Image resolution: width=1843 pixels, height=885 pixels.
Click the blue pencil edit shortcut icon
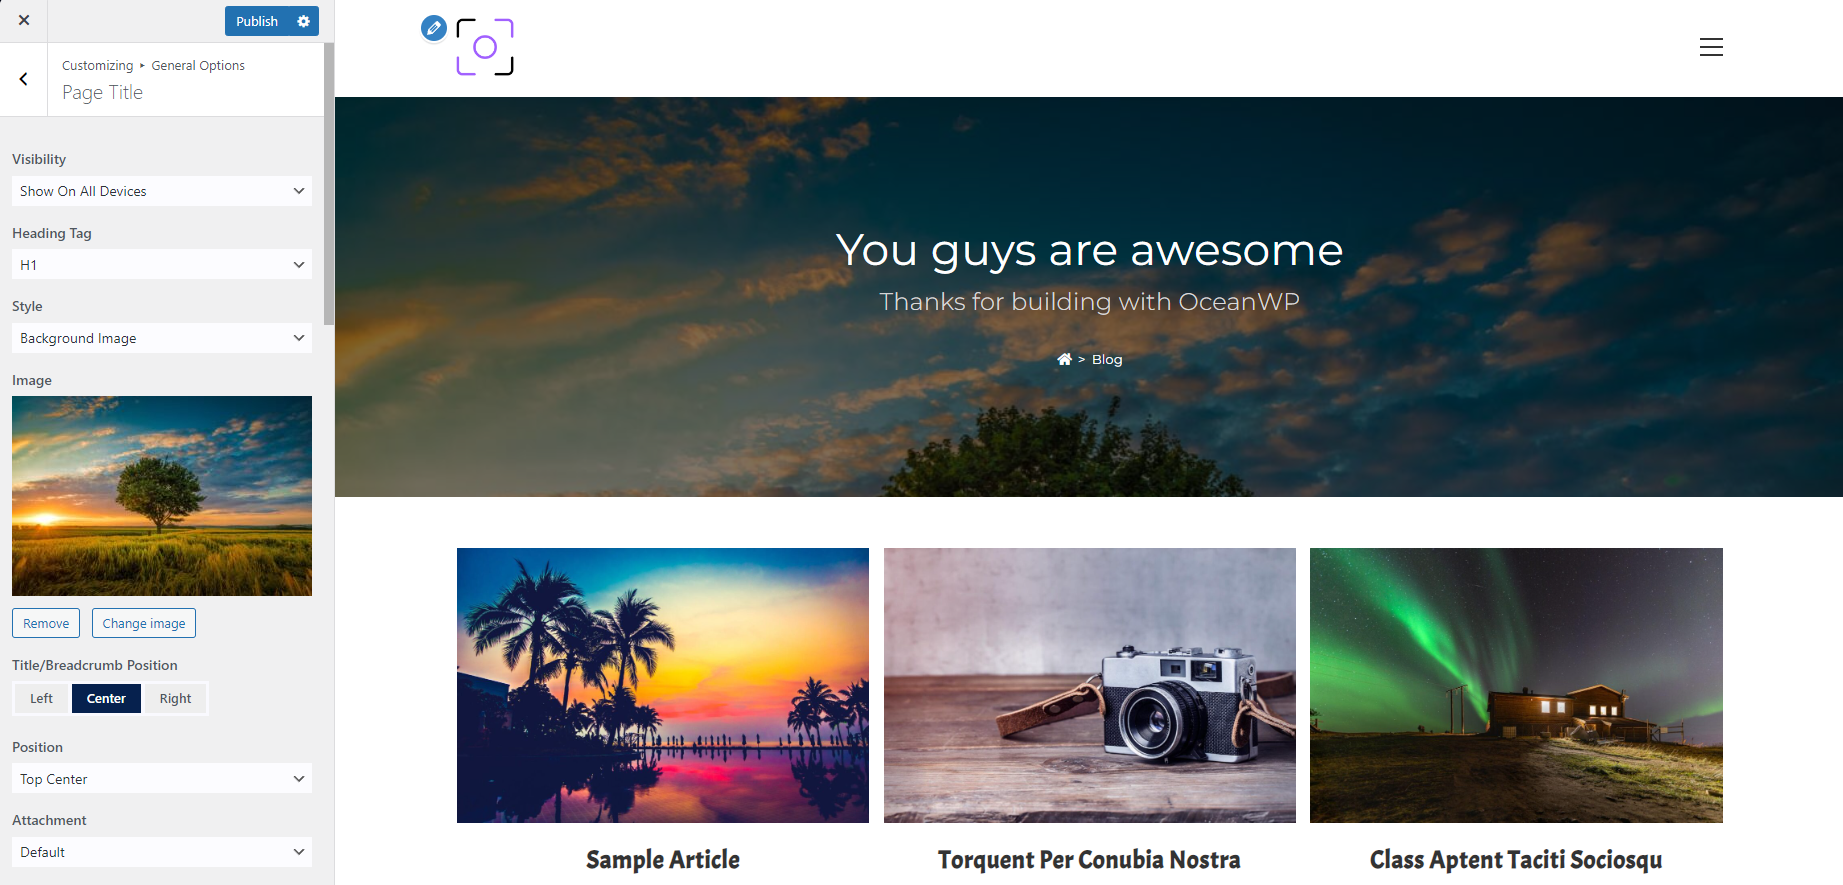[434, 28]
